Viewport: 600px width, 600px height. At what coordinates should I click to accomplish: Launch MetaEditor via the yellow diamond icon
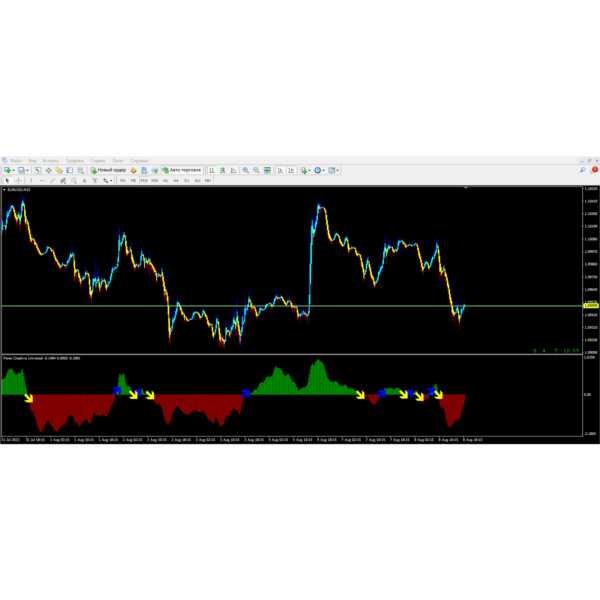coord(133,170)
